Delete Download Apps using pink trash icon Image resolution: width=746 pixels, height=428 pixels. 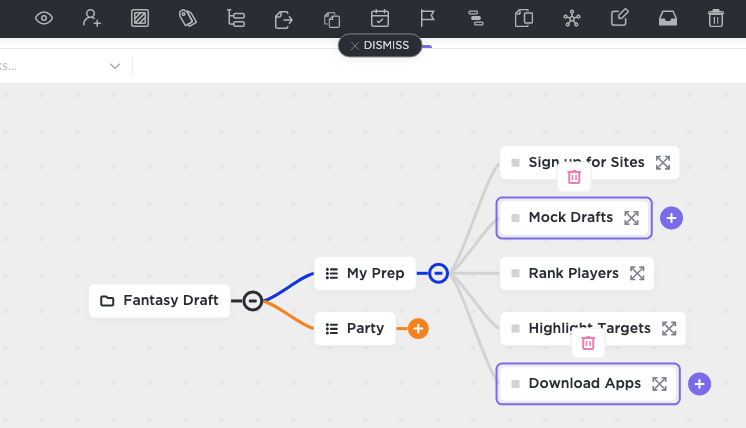click(x=588, y=343)
